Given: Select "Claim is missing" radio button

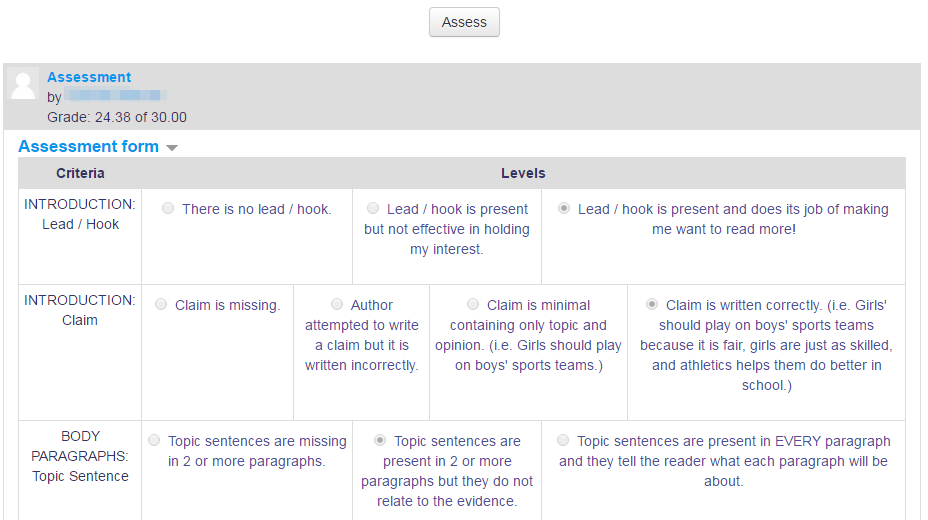Looking at the screenshot, I should (x=161, y=304).
